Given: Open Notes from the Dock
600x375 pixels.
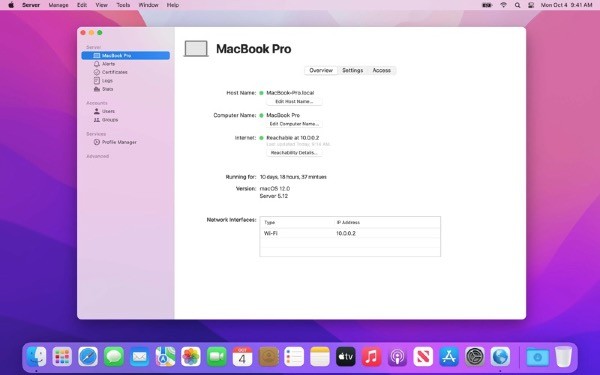Looking at the screenshot, I should coord(320,357).
